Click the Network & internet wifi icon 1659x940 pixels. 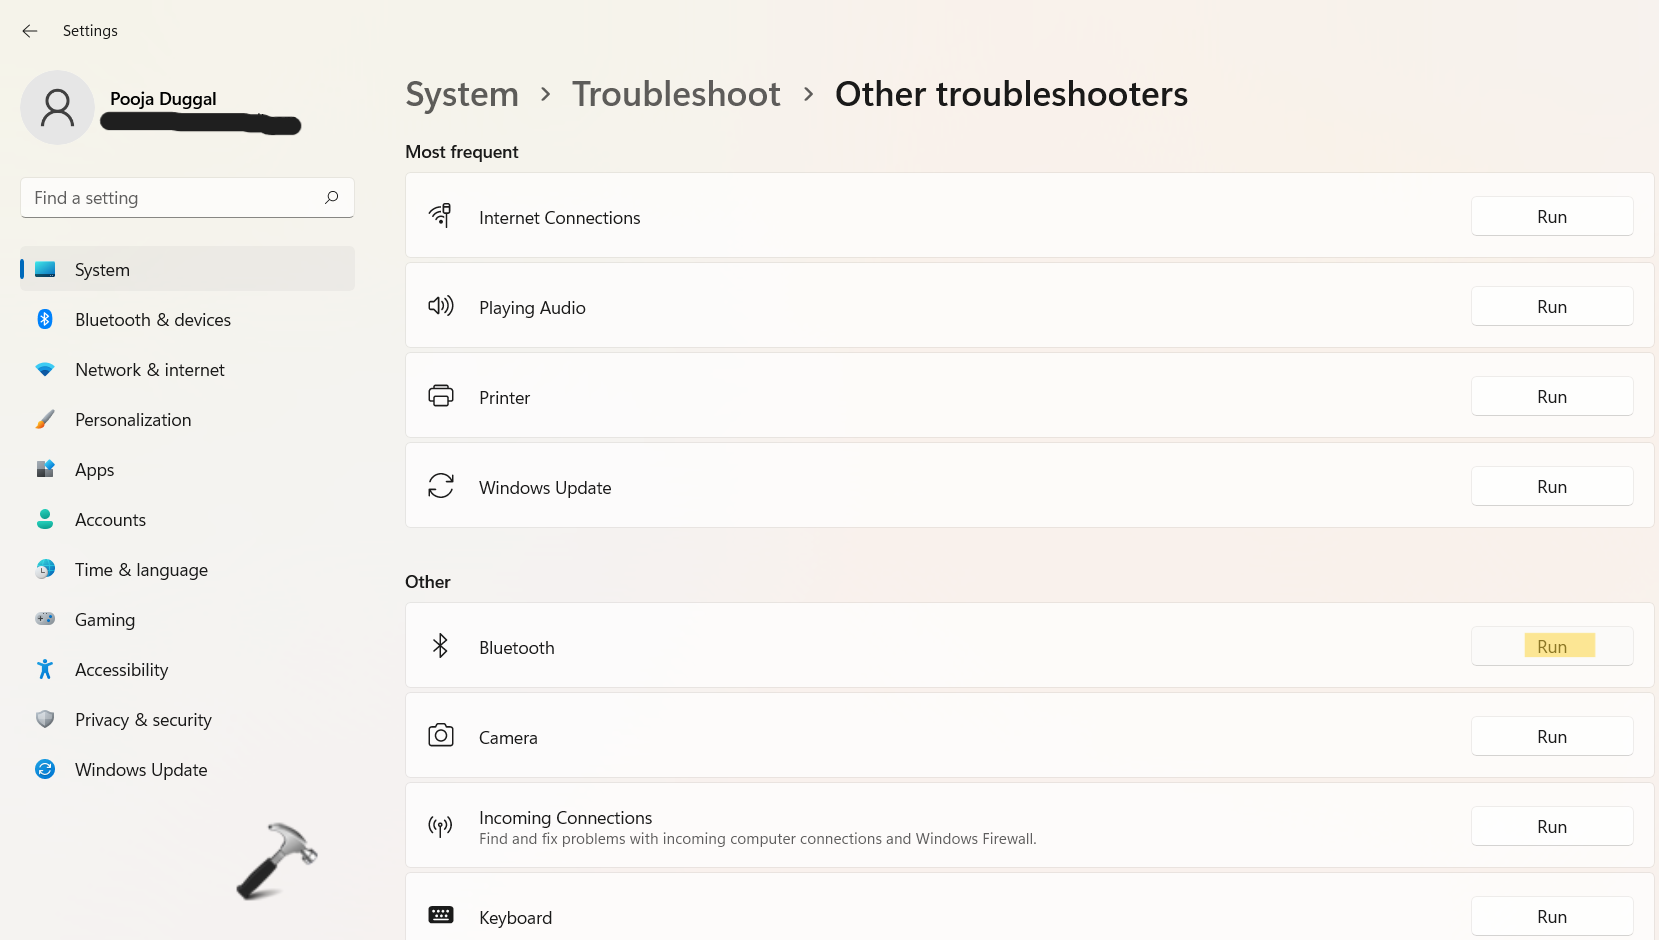pos(45,369)
